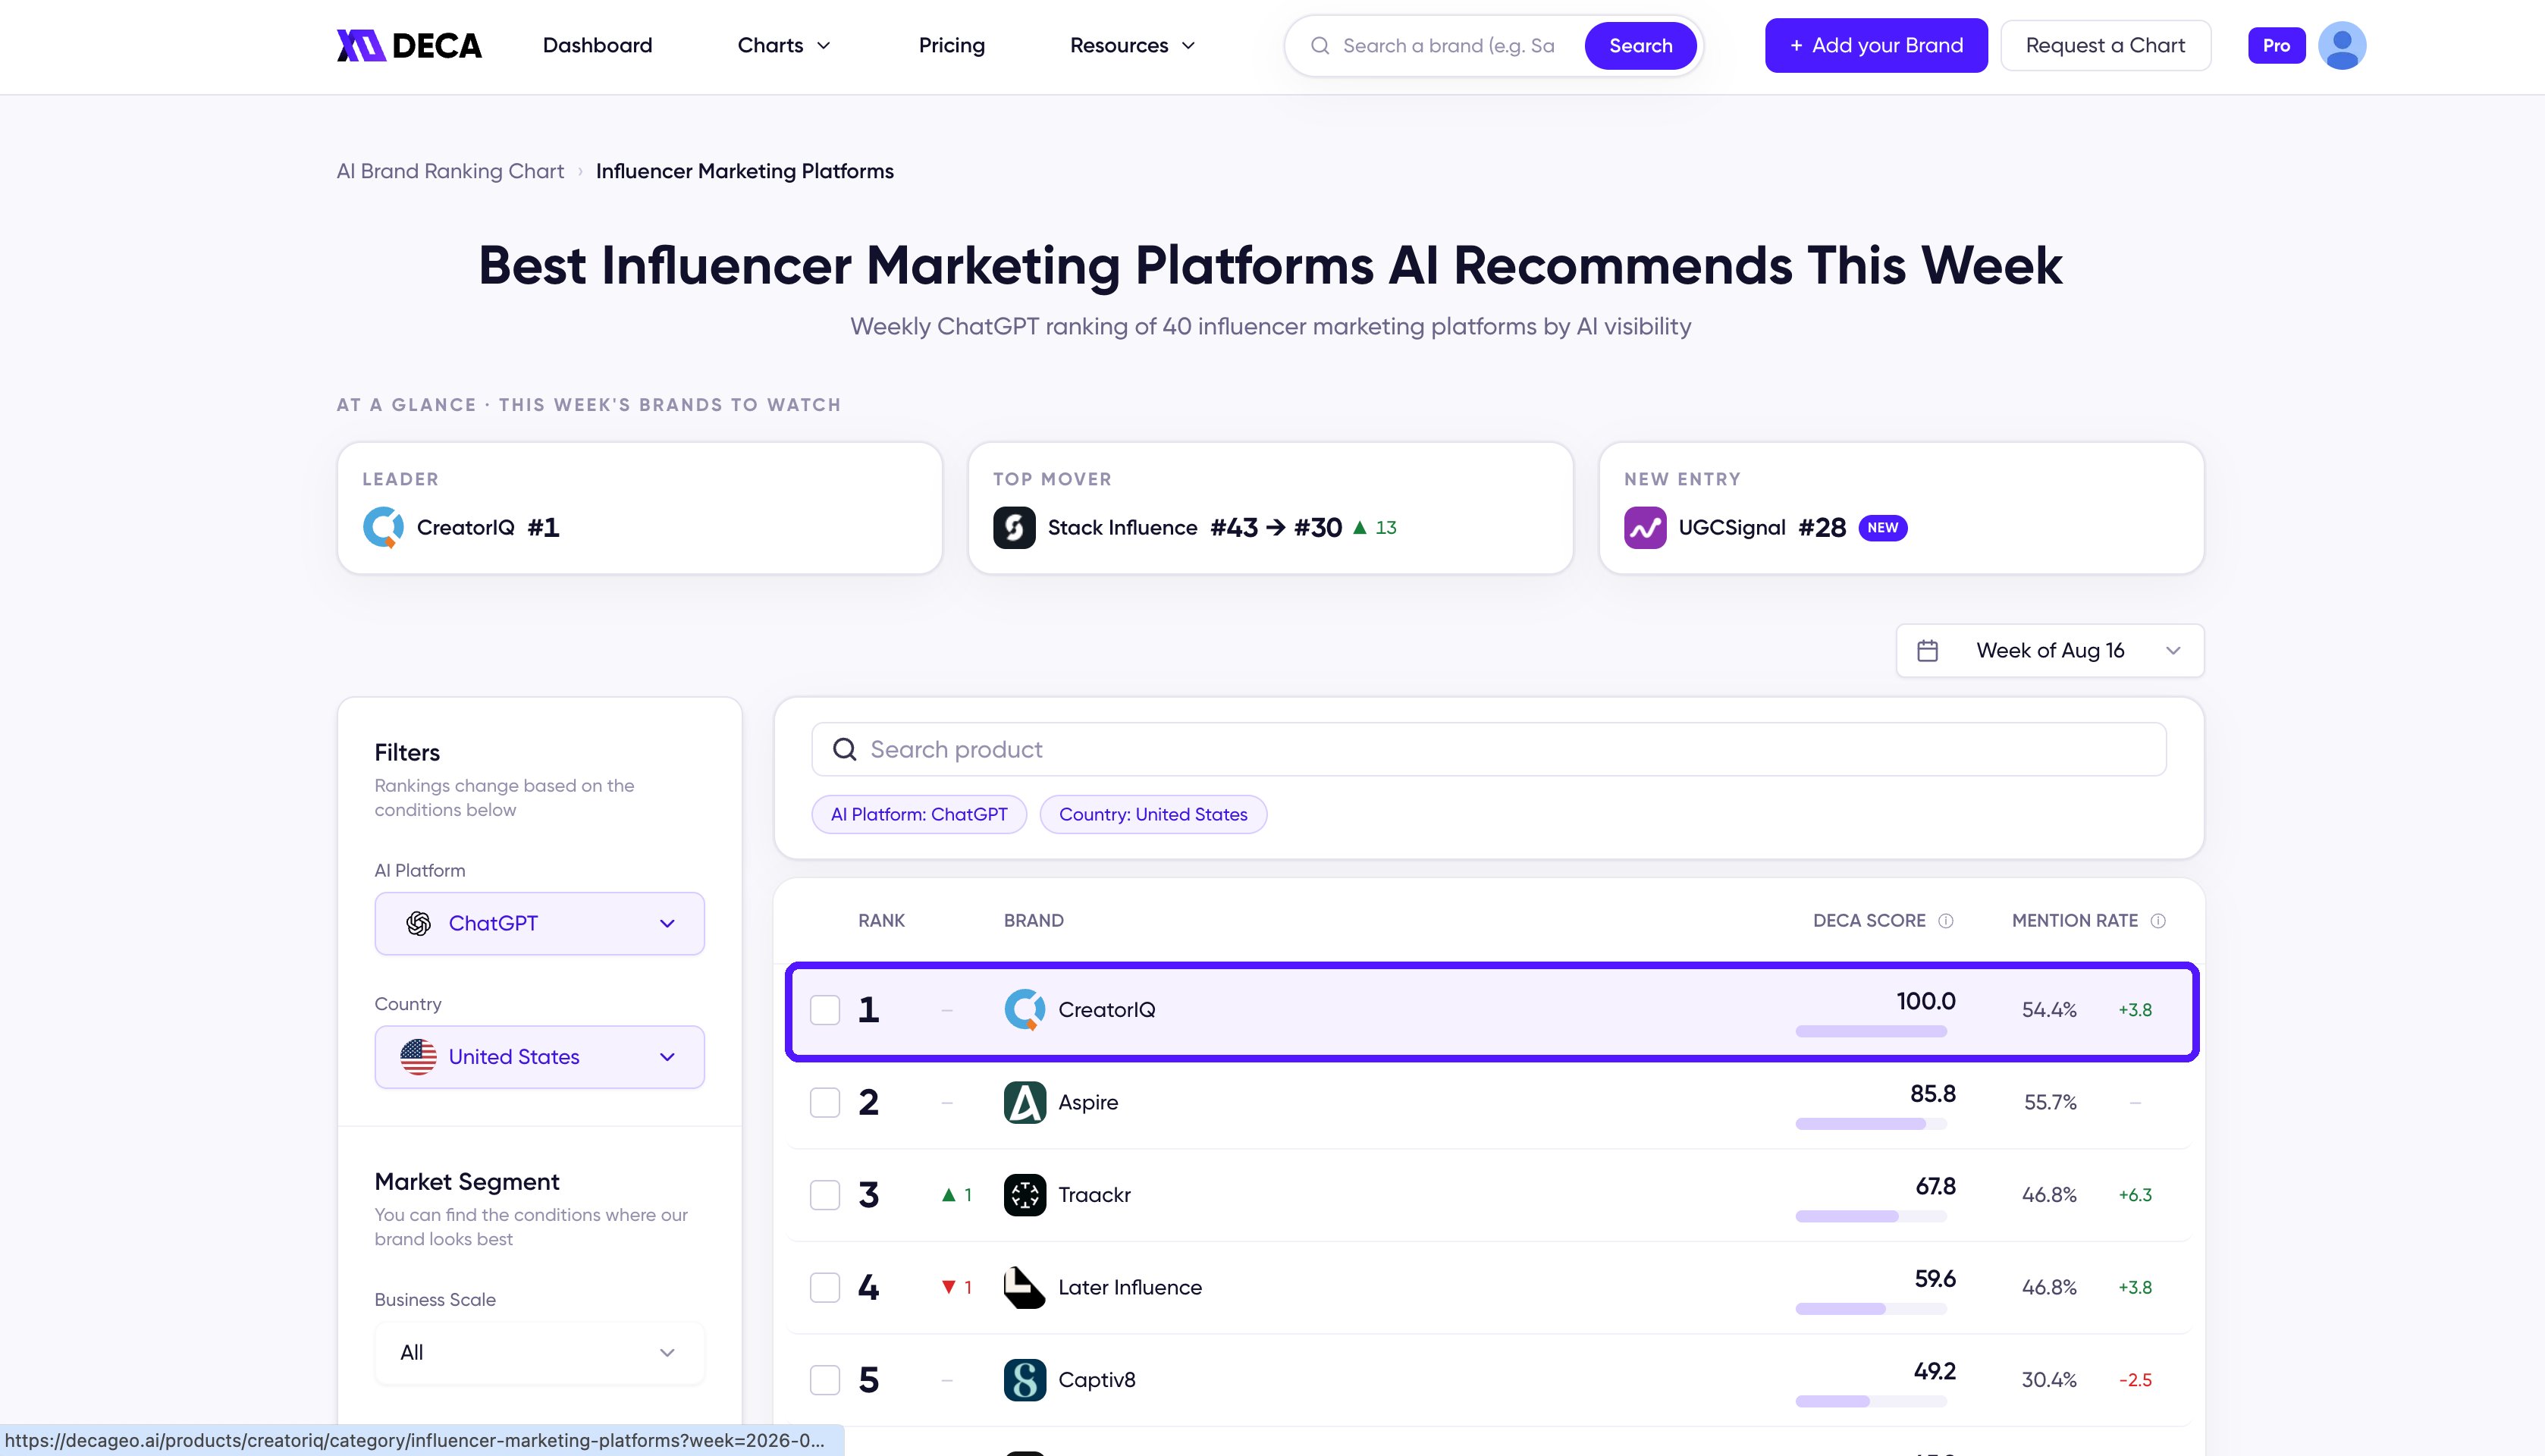The image size is (2545, 1456).
Task: Click the Country: United States filter chip
Action: click(1153, 814)
